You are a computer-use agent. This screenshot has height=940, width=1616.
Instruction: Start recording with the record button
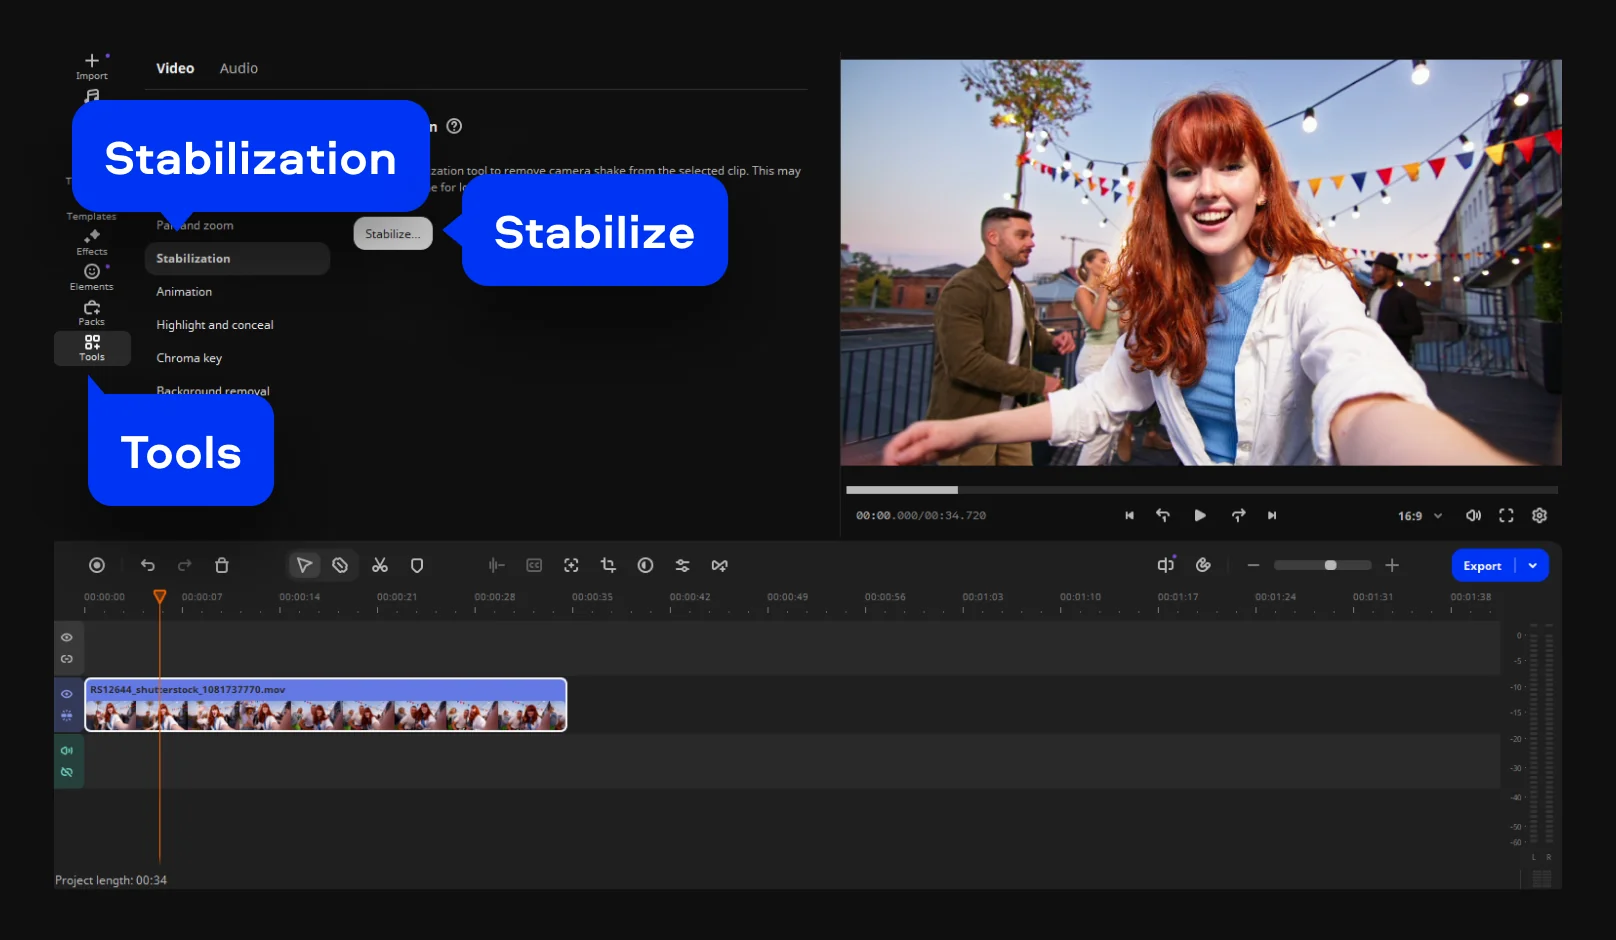pyautogui.click(x=97, y=565)
